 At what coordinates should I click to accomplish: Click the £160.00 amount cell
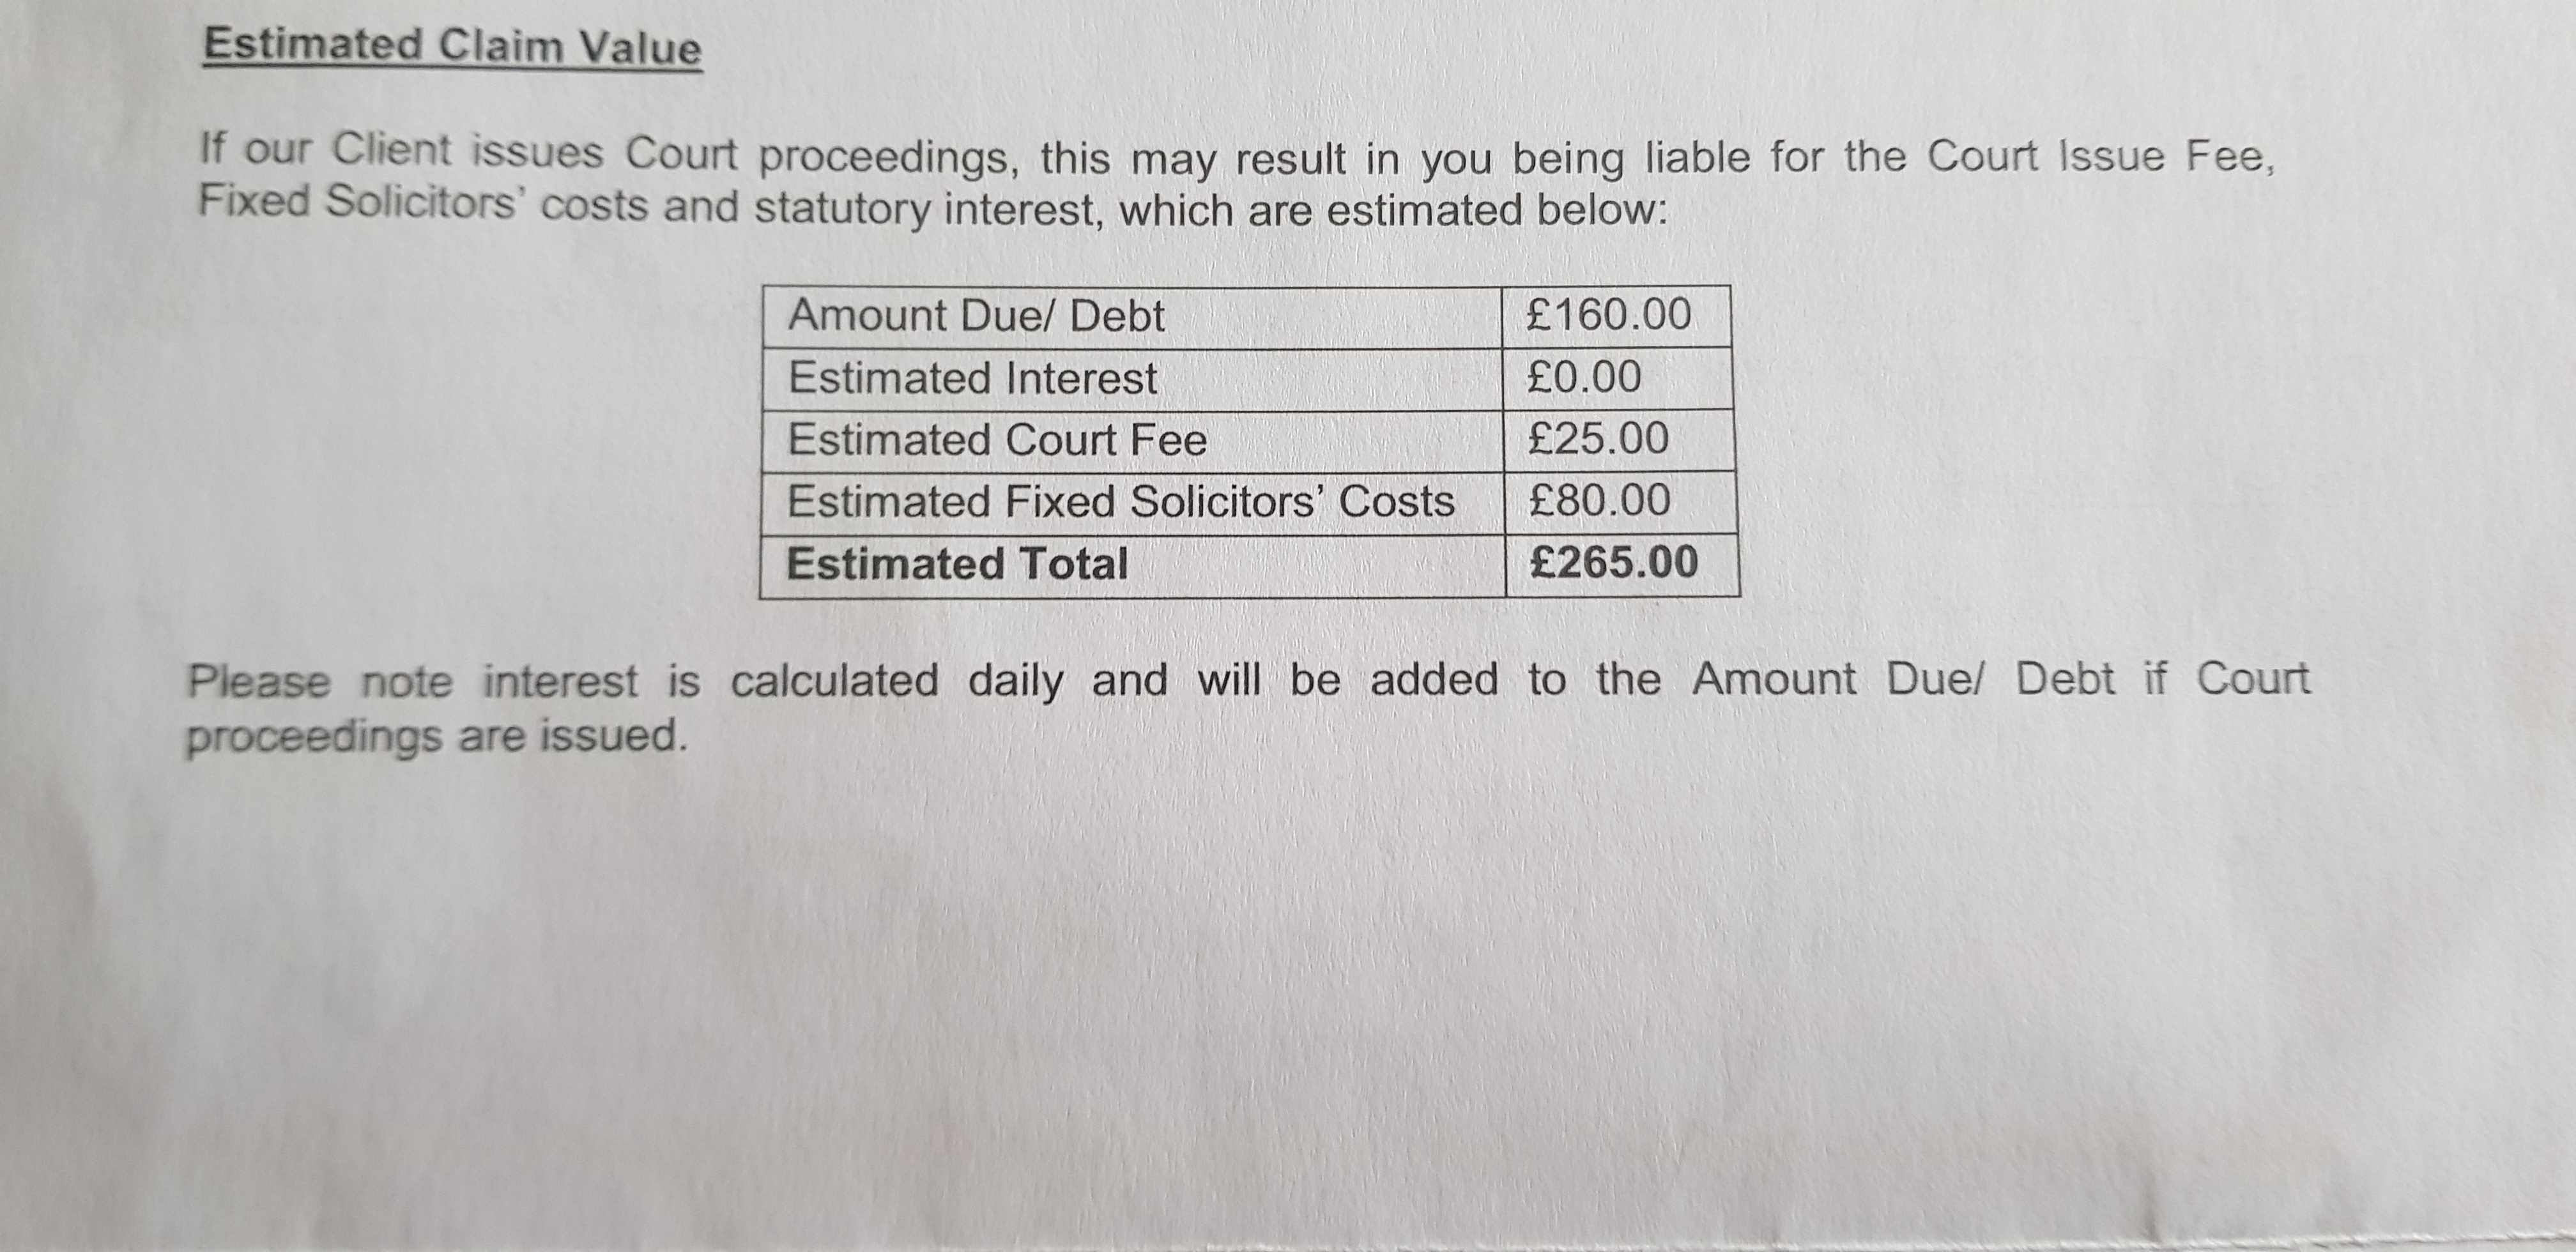pyautogui.click(x=1609, y=315)
